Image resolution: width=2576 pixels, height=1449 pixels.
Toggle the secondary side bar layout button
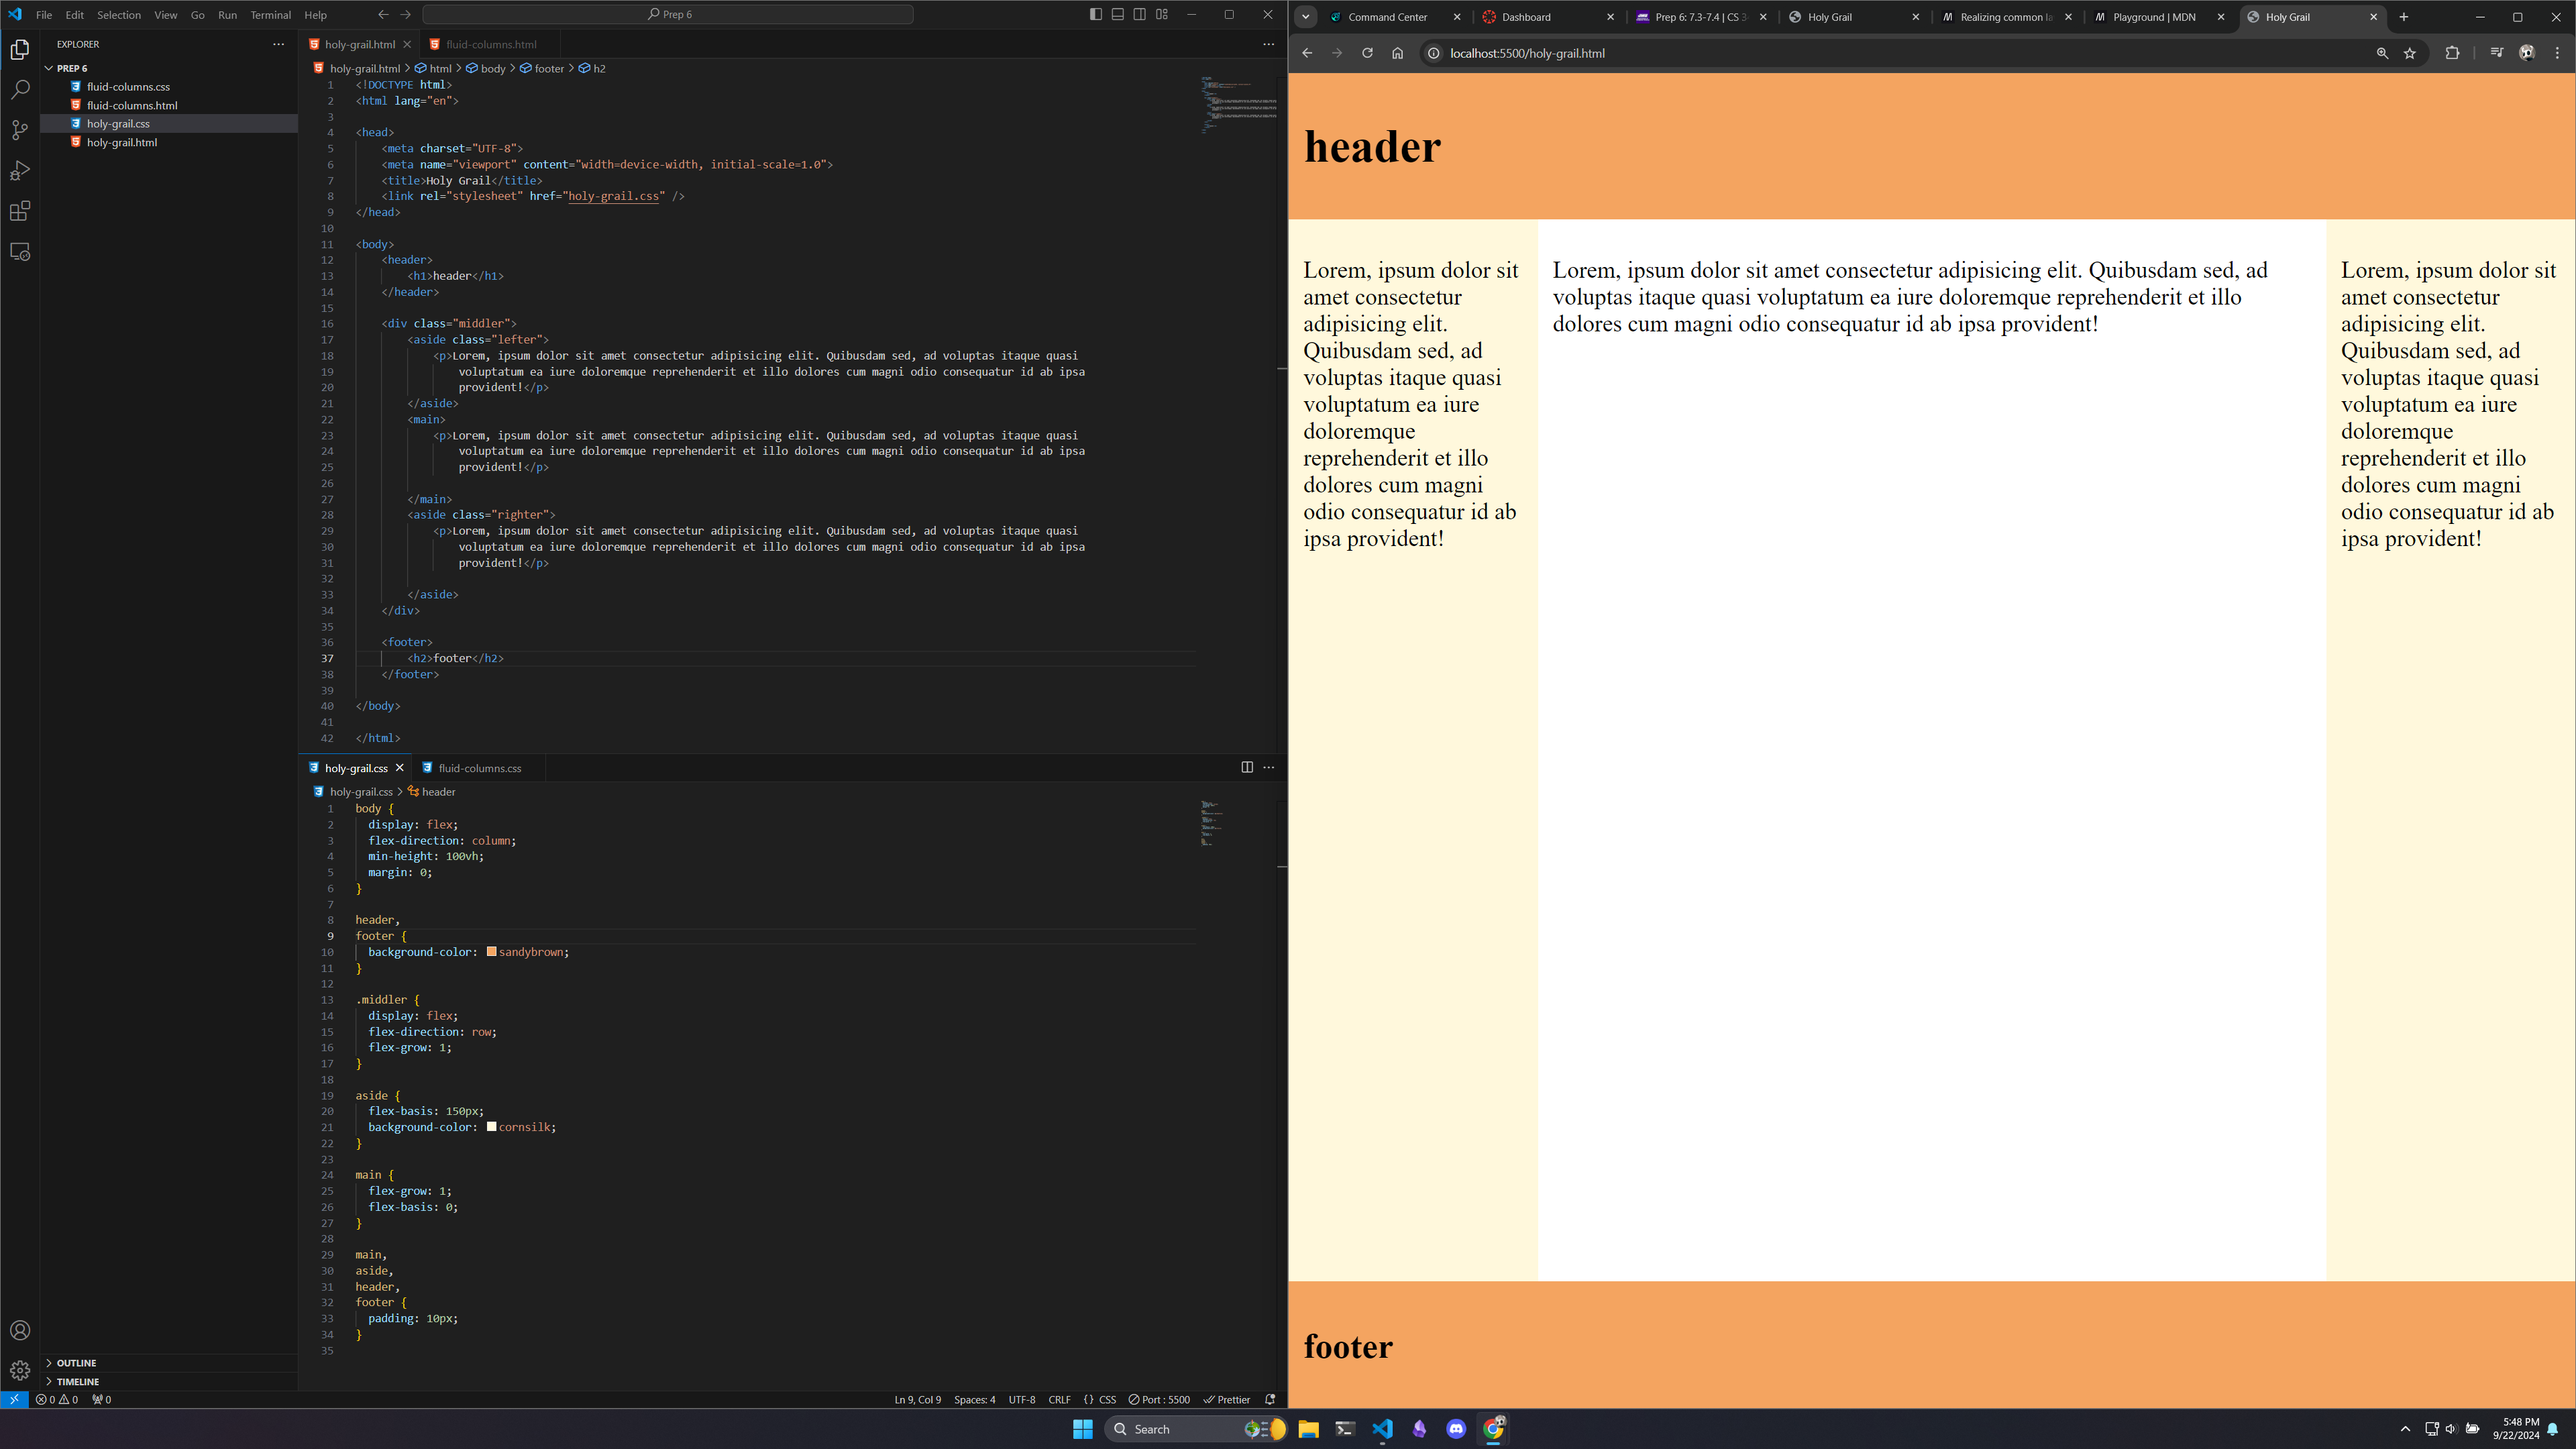(x=1140, y=14)
